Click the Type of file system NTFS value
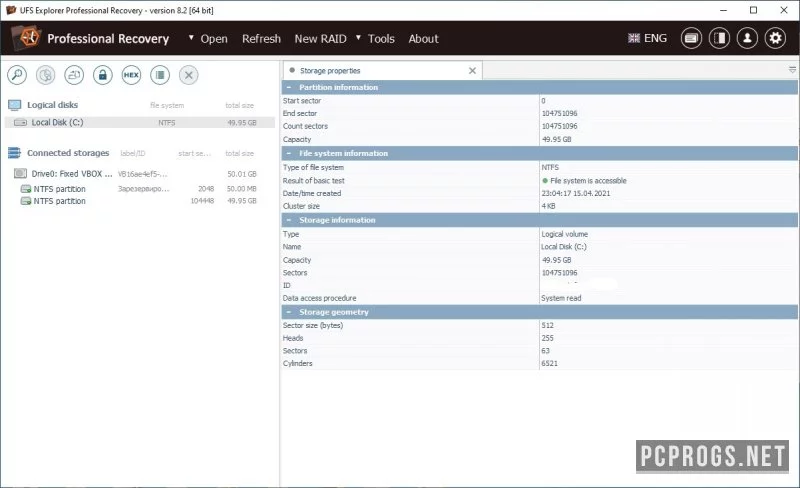Screen dimensions: 800x488 (550, 167)
